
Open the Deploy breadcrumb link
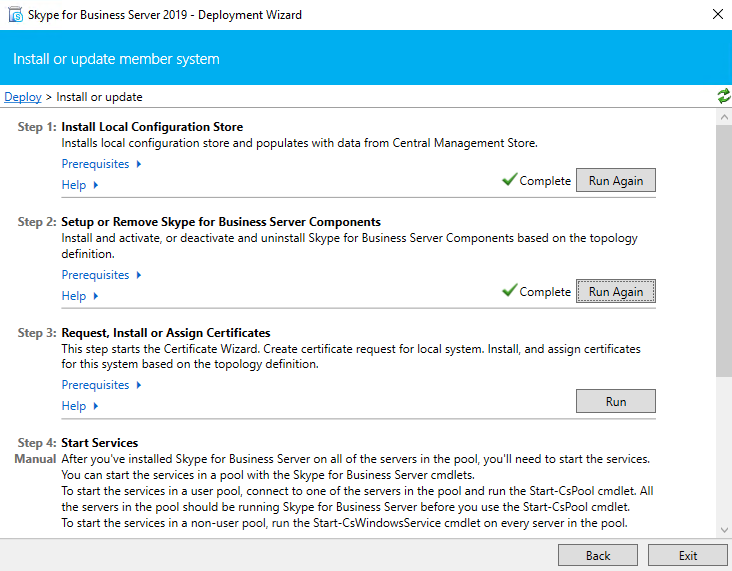click(23, 97)
